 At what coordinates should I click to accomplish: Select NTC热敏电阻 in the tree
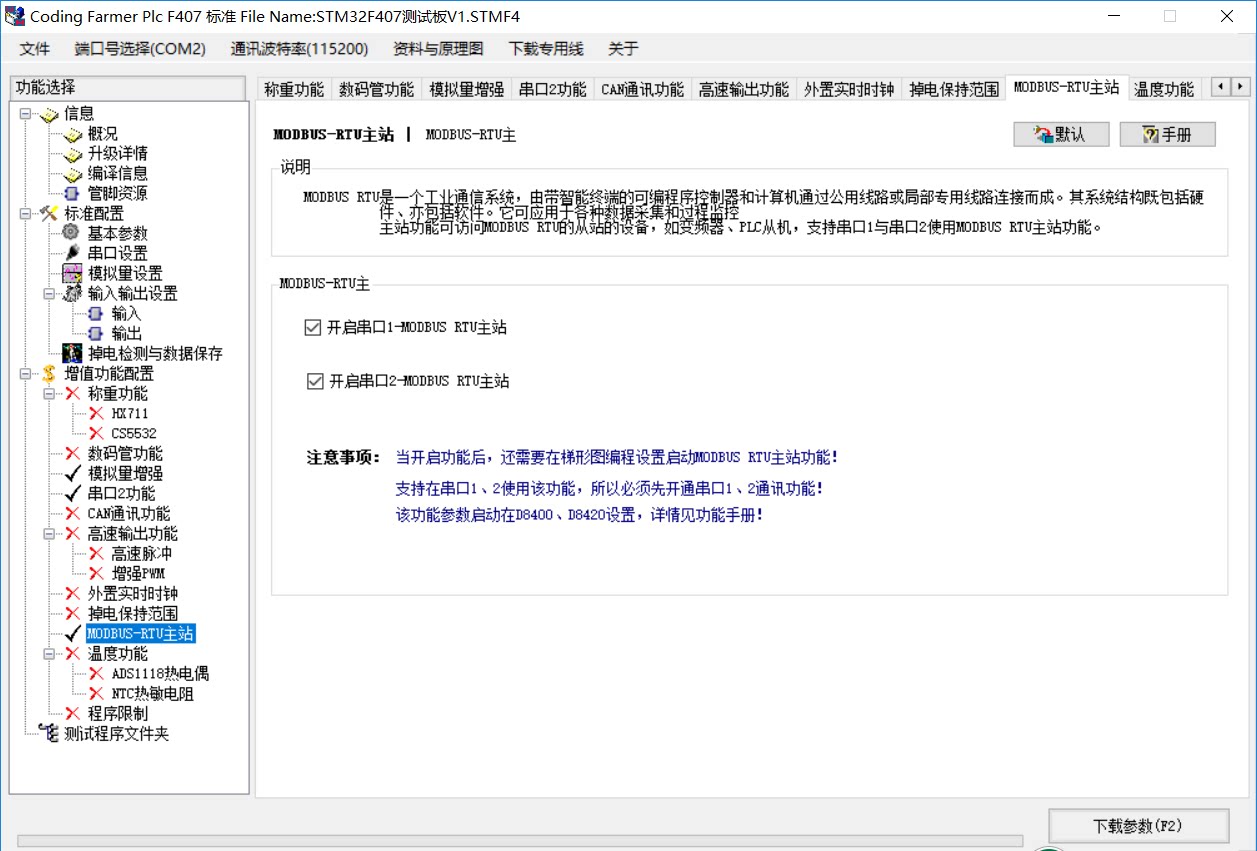[152, 694]
